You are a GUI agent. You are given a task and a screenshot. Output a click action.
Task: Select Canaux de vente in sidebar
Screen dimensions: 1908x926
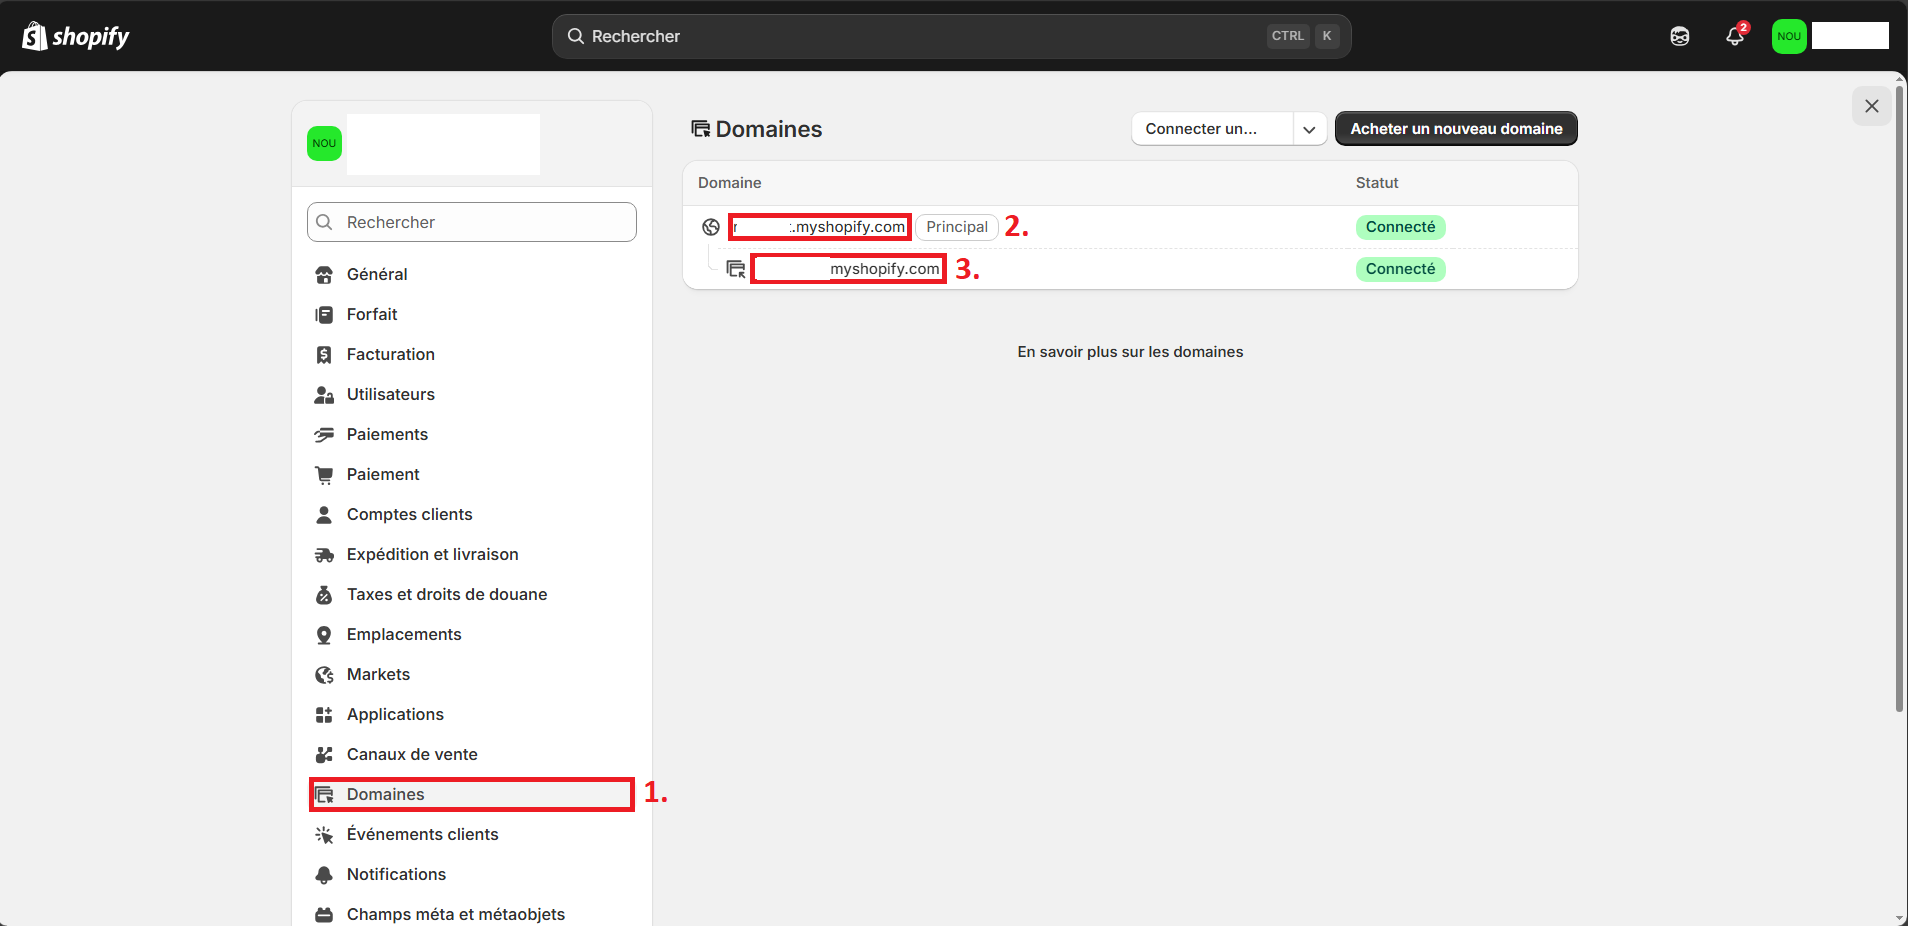[x=412, y=754]
